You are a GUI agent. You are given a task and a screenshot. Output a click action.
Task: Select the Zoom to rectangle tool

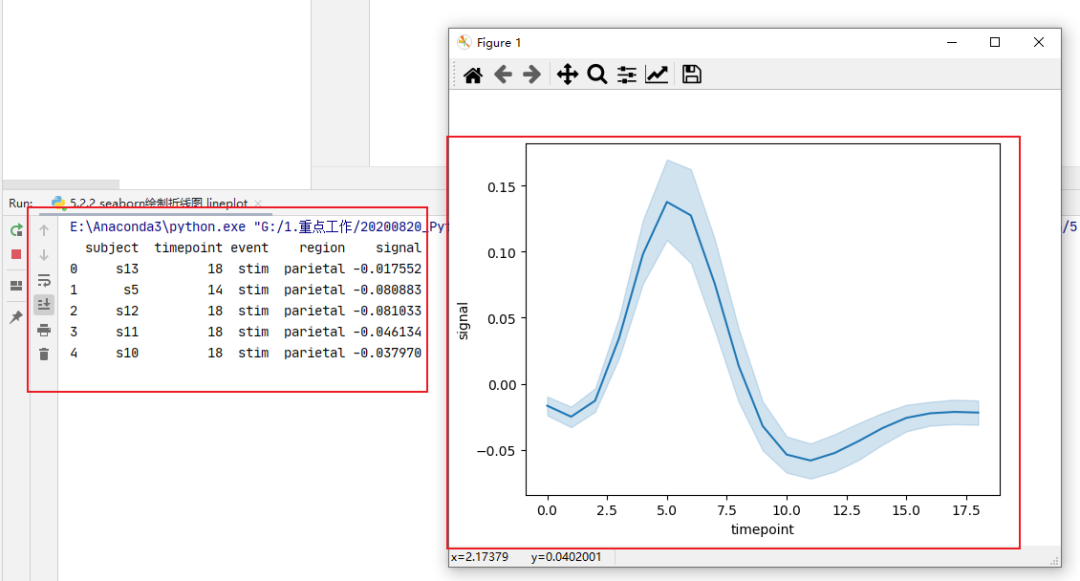pyautogui.click(x=597, y=74)
